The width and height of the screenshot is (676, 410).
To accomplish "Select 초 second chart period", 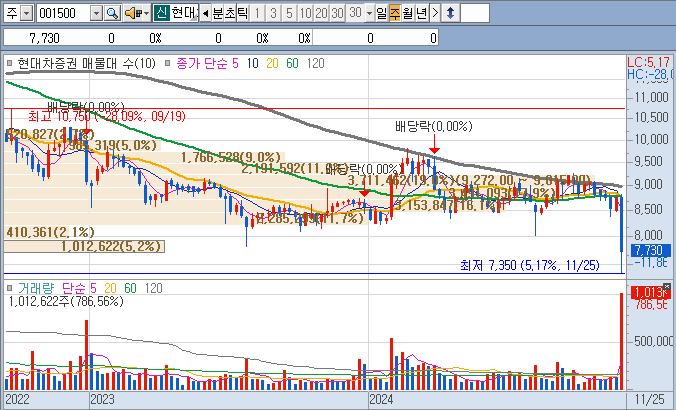I will pos(230,13).
